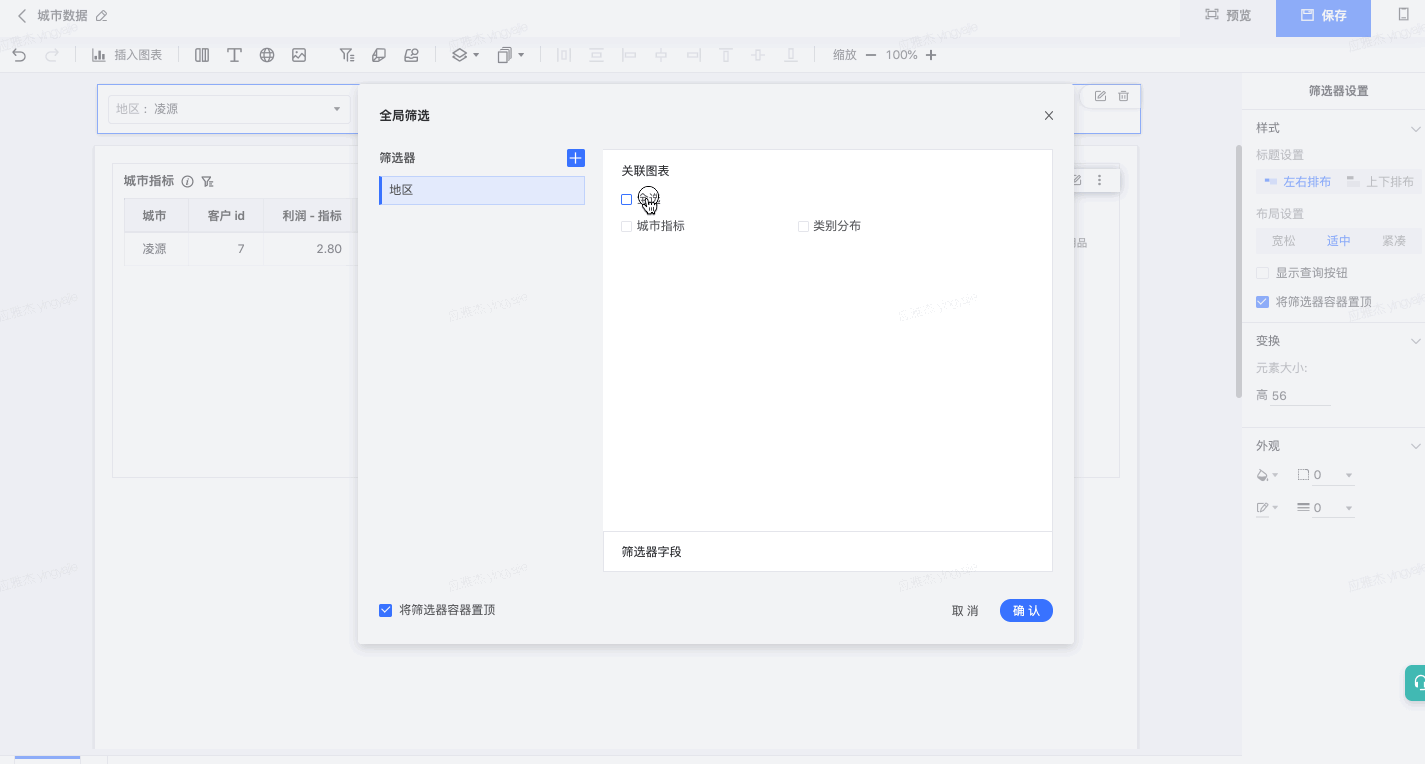Click the align bottom icon
The image size is (1425, 764).
(x=790, y=55)
